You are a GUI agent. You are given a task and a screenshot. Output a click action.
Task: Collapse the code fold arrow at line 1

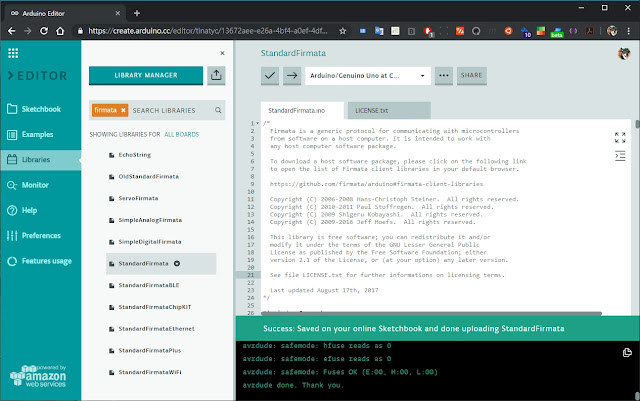tap(258, 123)
